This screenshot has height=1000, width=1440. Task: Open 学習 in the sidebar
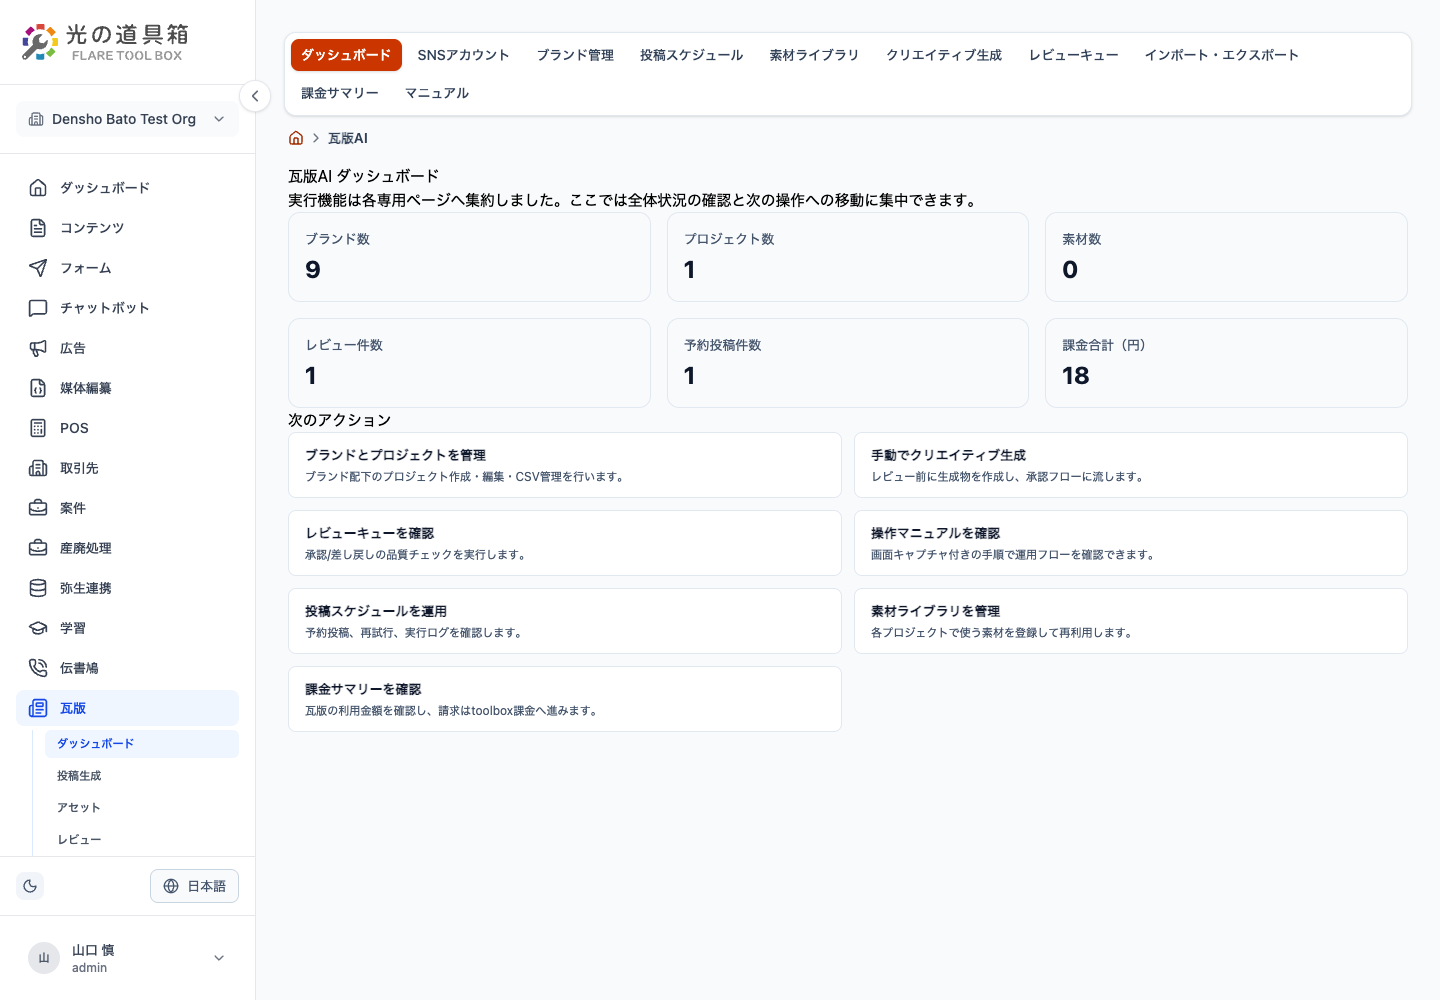point(127,628)
